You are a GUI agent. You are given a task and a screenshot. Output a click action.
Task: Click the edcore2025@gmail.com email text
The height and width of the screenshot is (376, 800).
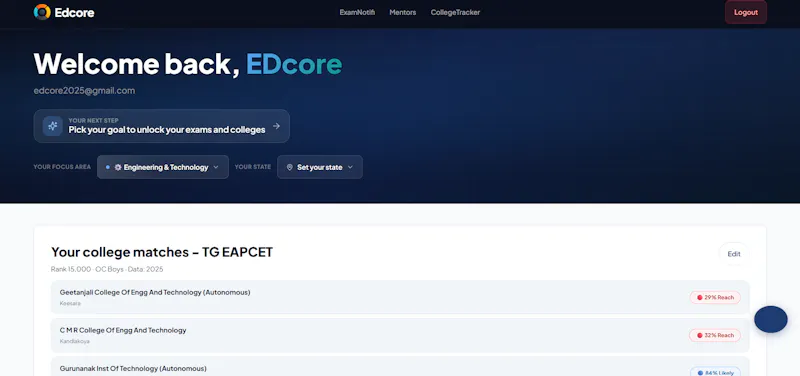point(84,91)
